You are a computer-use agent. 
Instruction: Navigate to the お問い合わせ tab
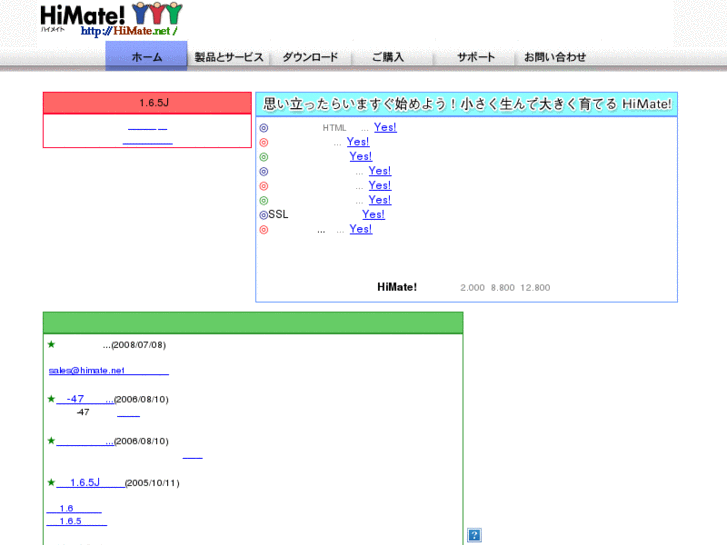[x=555, y=57]
